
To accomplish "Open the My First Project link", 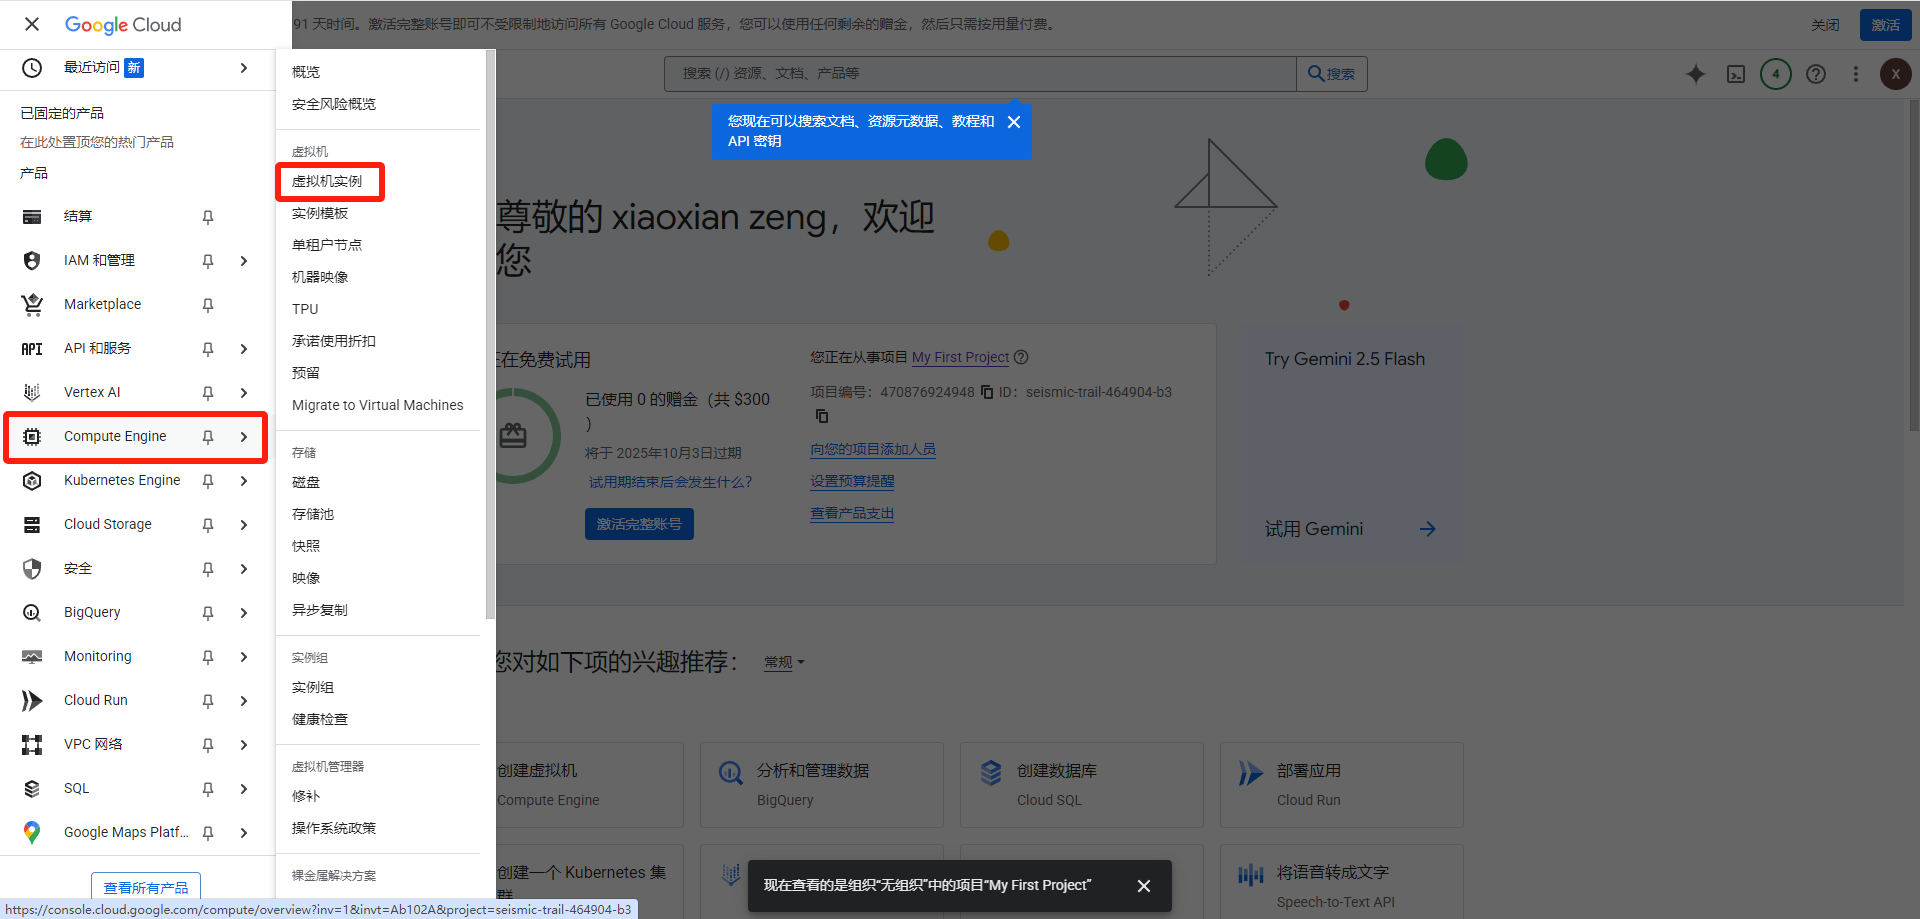I will click(x=960, y=357).
